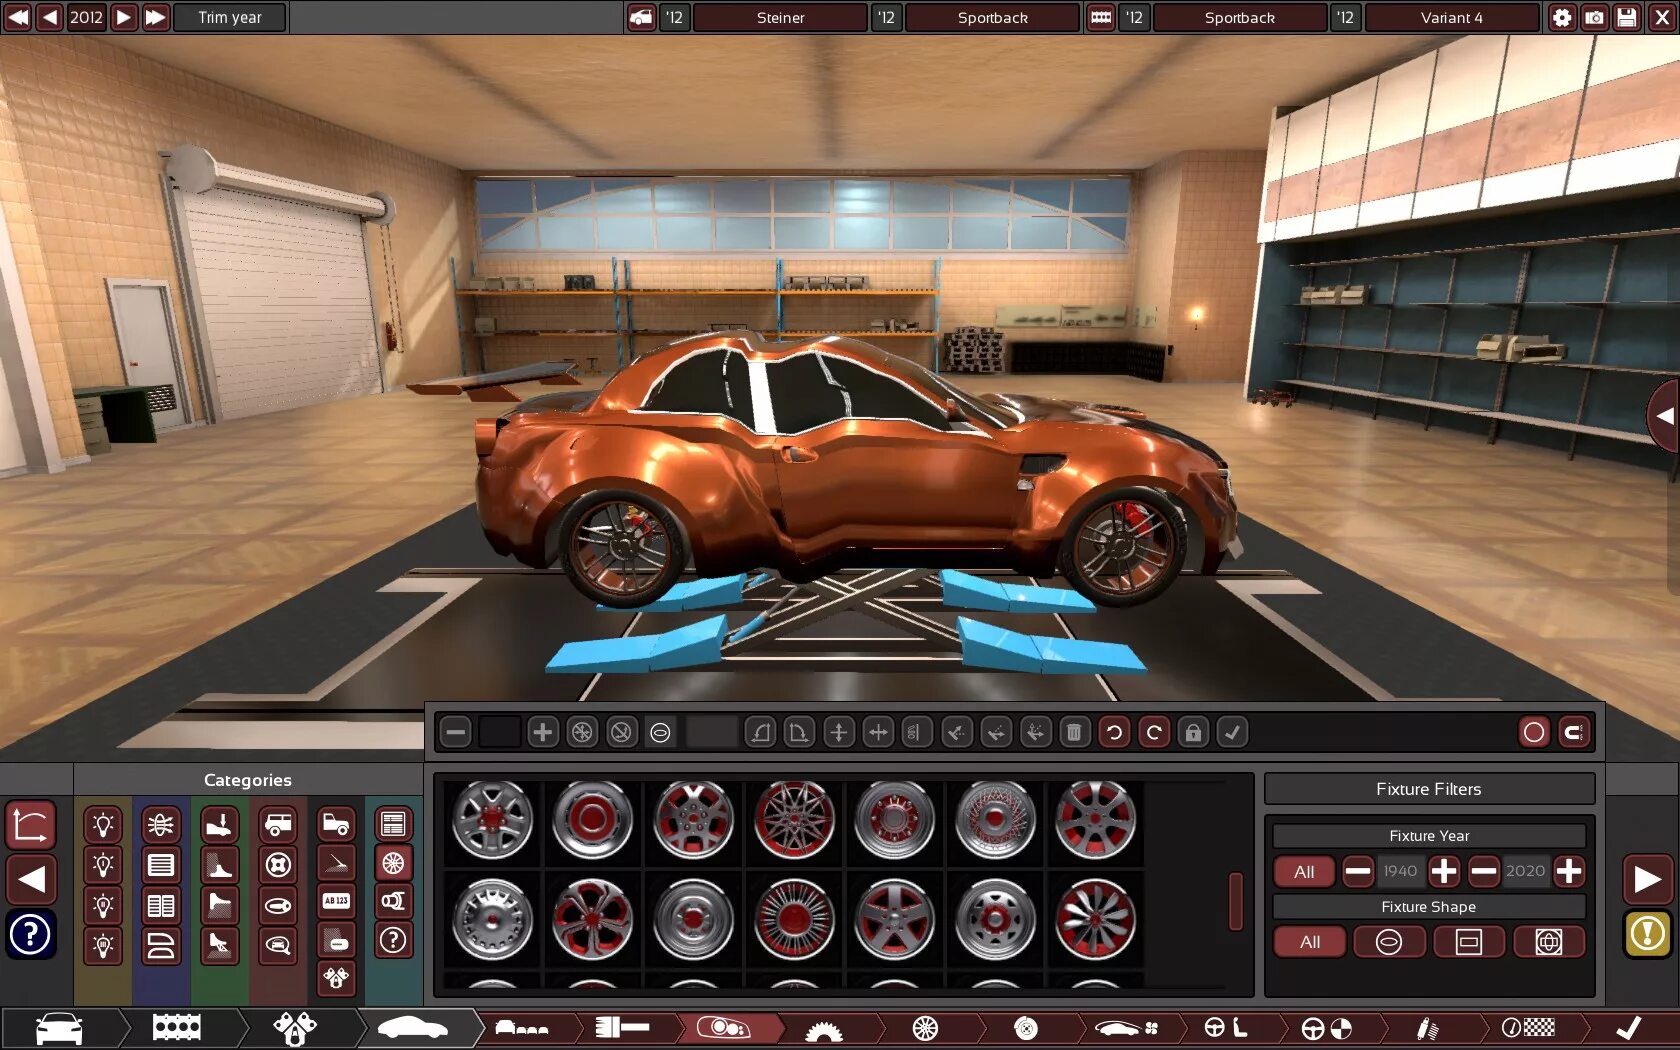Step trim year forward one year
Image resolution: width=1680 pixels, height=1050 pixels.
(x=123, y=17)
